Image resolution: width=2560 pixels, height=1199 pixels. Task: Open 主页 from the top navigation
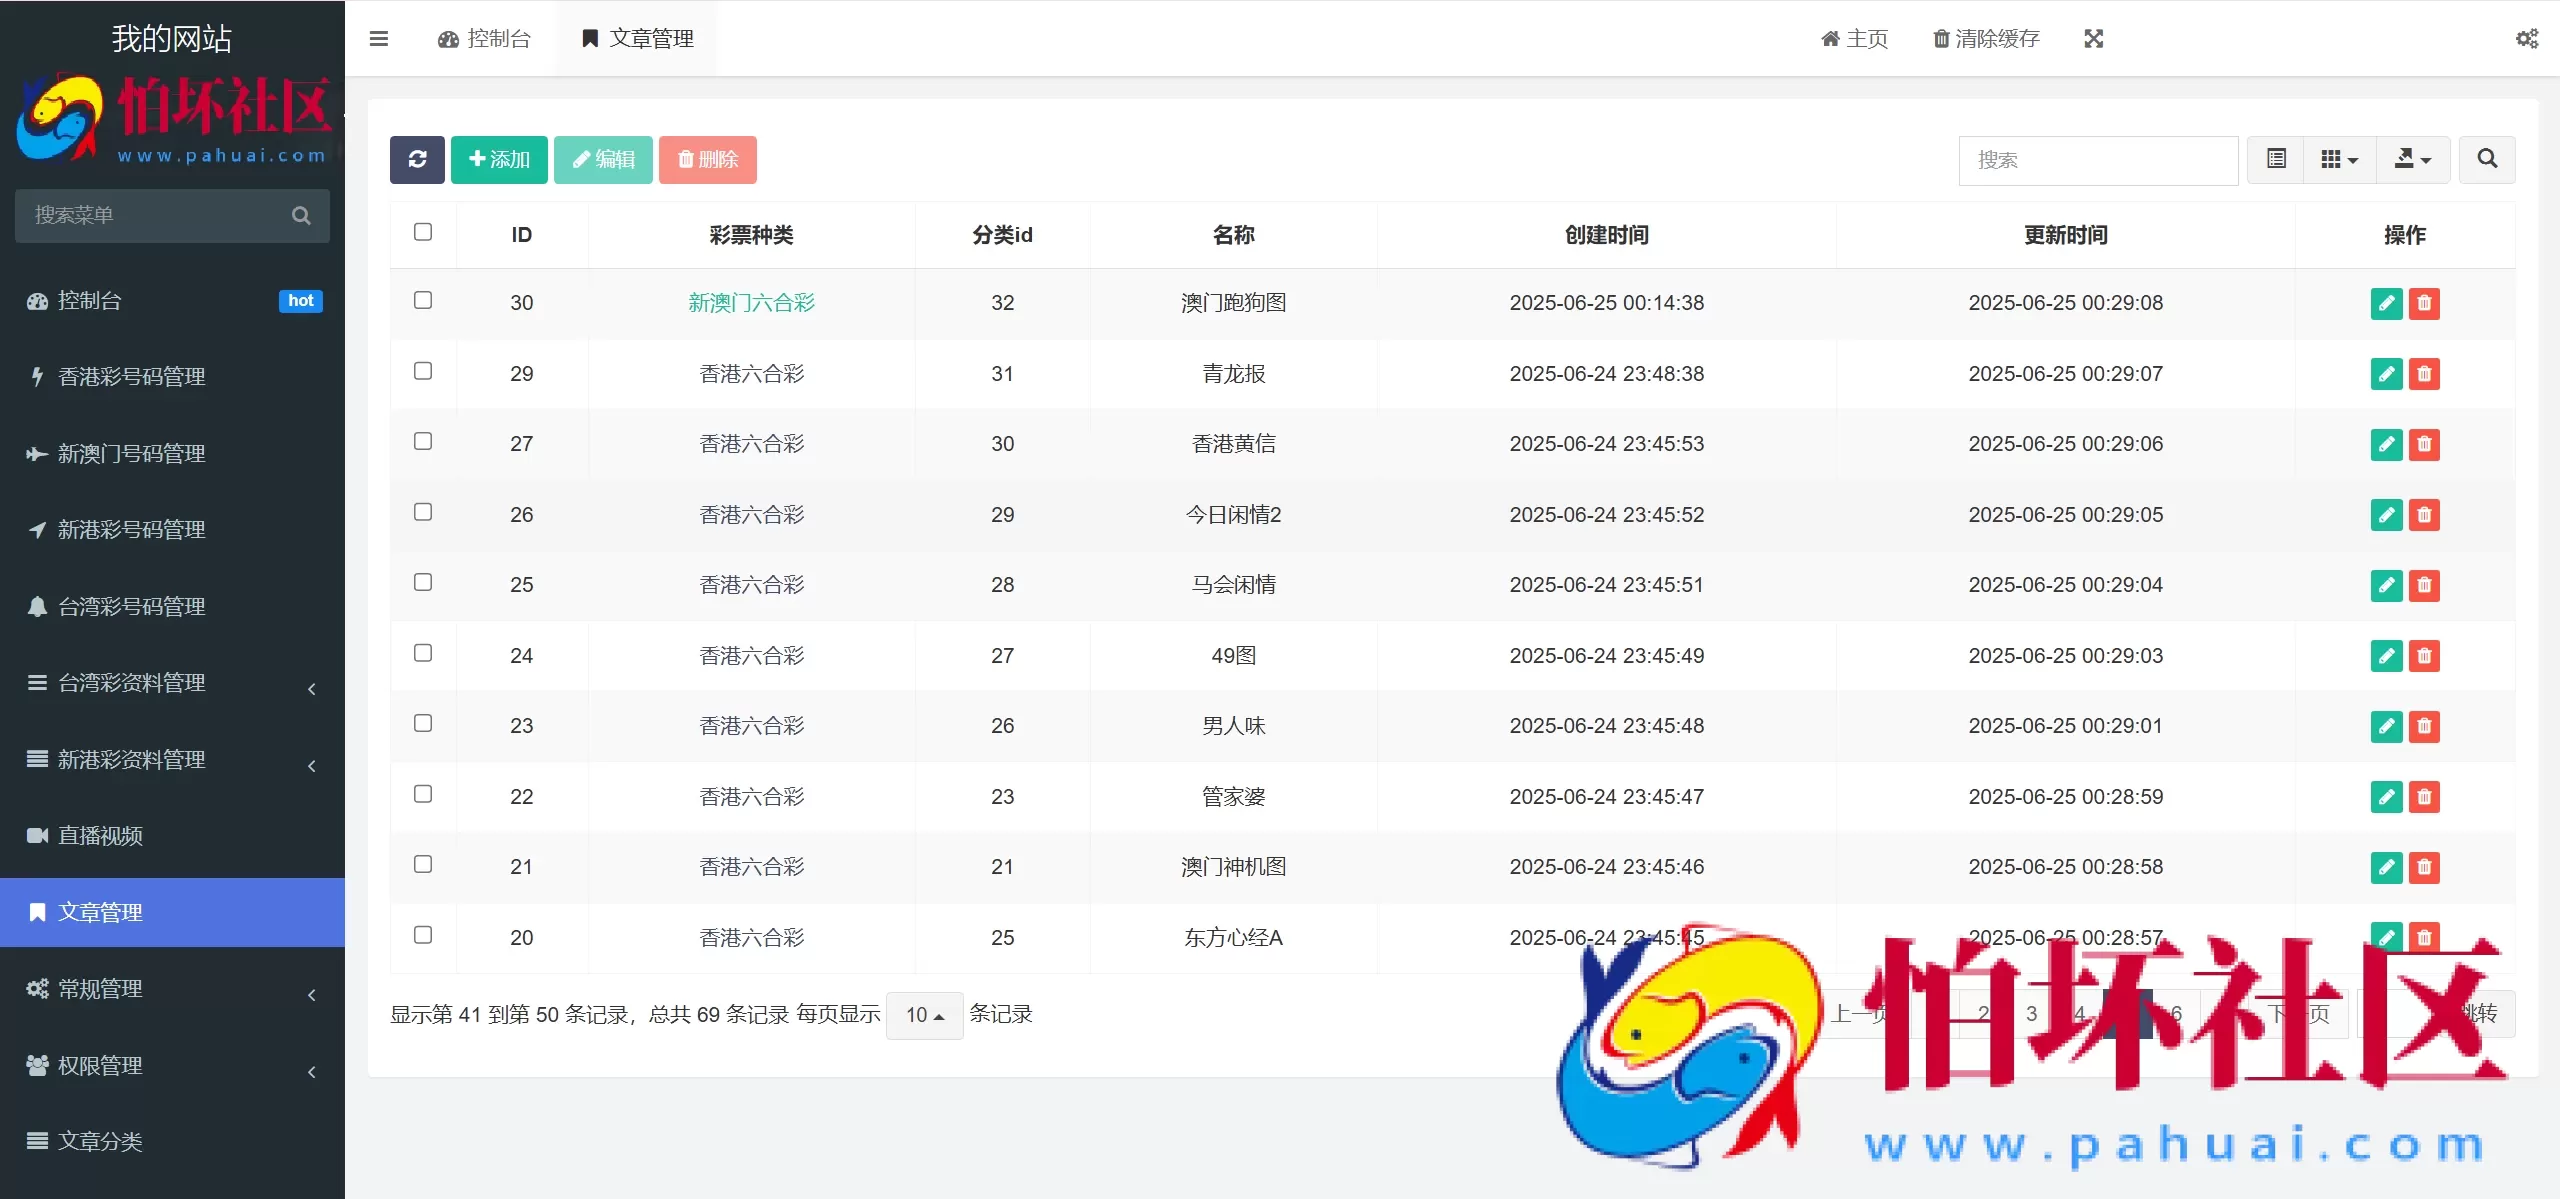tap(1853, 38)
